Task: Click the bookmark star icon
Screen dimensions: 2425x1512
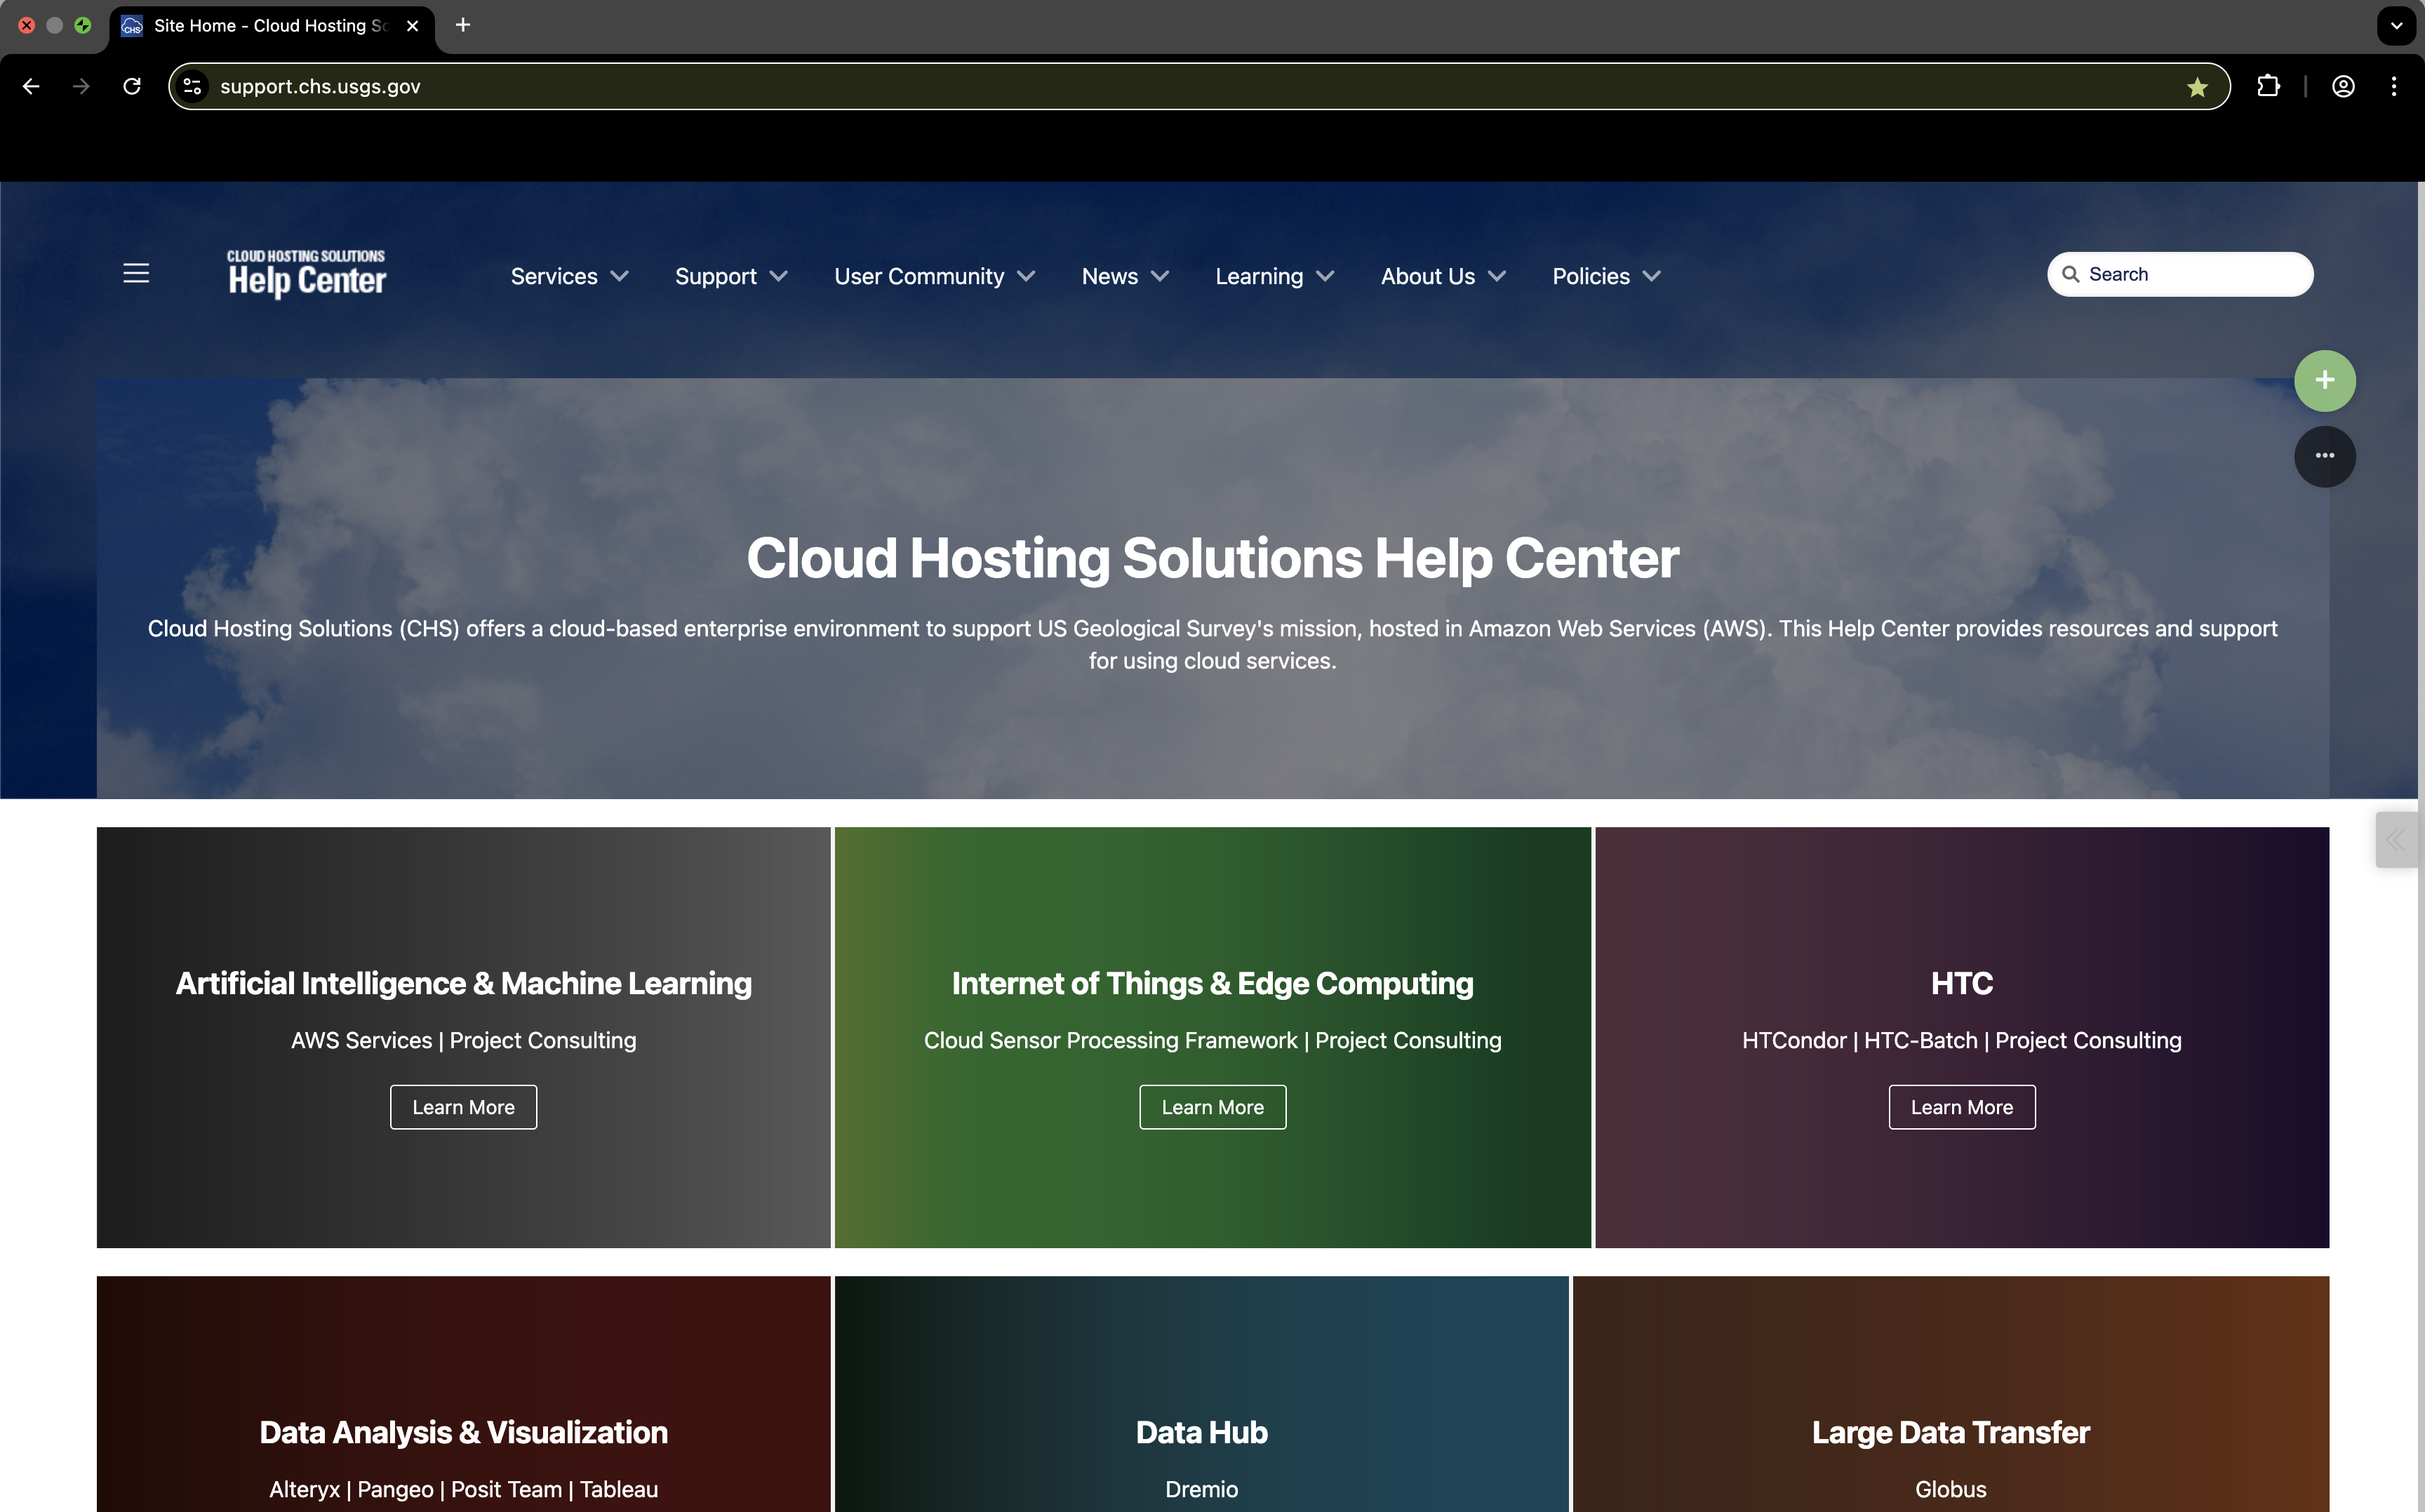Action: (x=2197, y=87)
